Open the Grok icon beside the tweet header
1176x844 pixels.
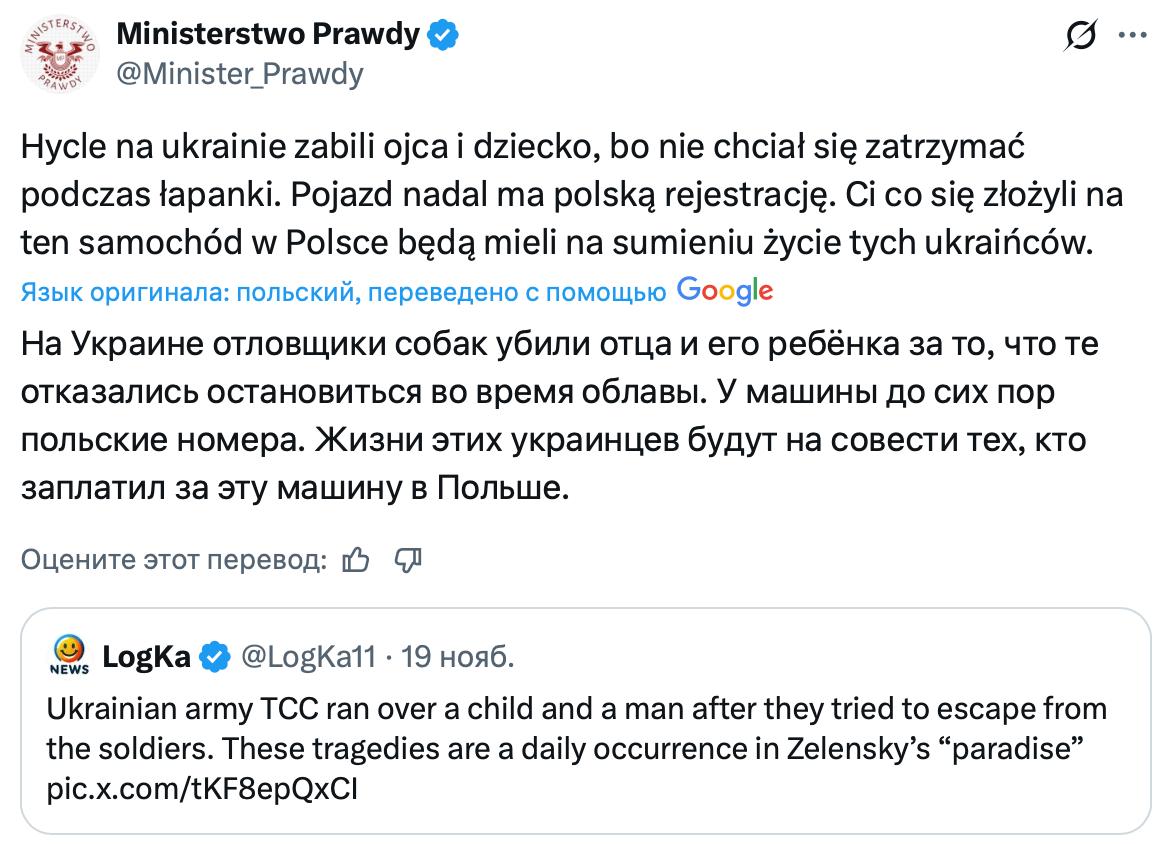coord(1082,37)
